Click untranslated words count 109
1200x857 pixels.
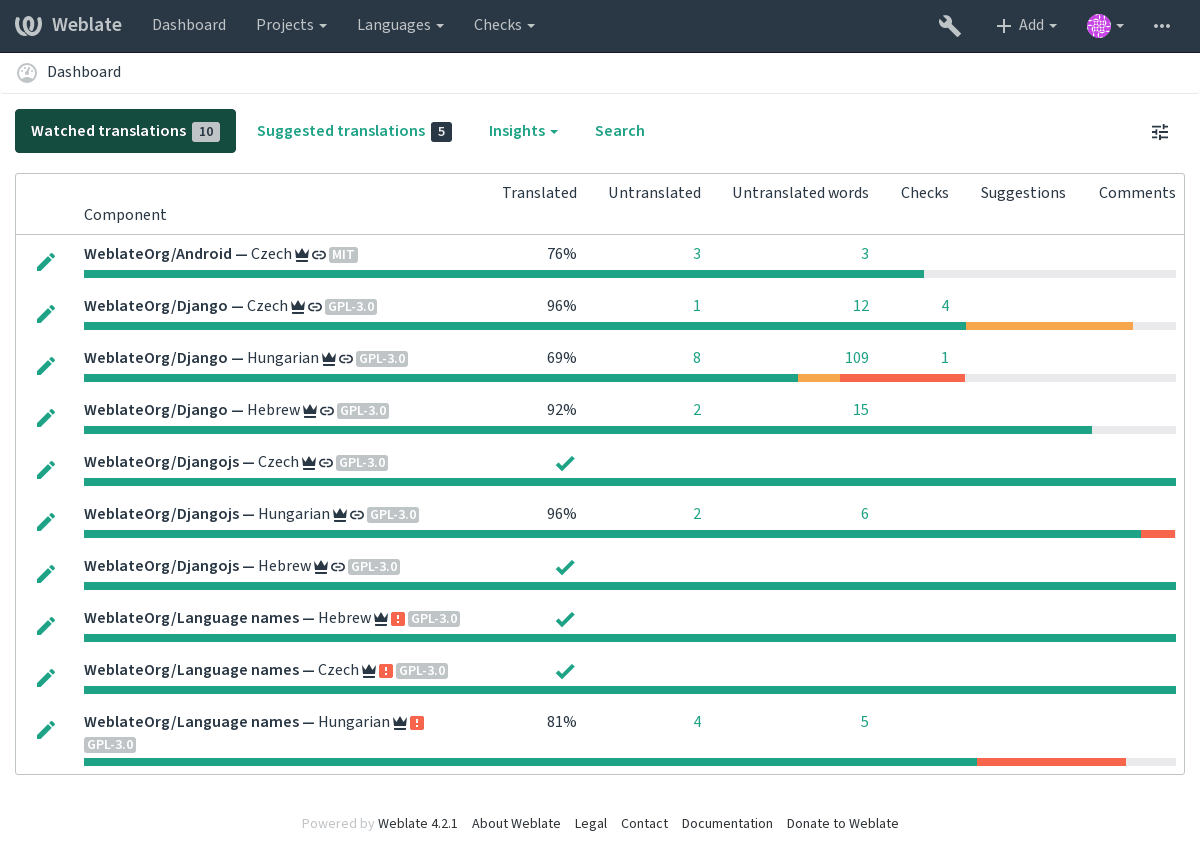coord(857,358)
